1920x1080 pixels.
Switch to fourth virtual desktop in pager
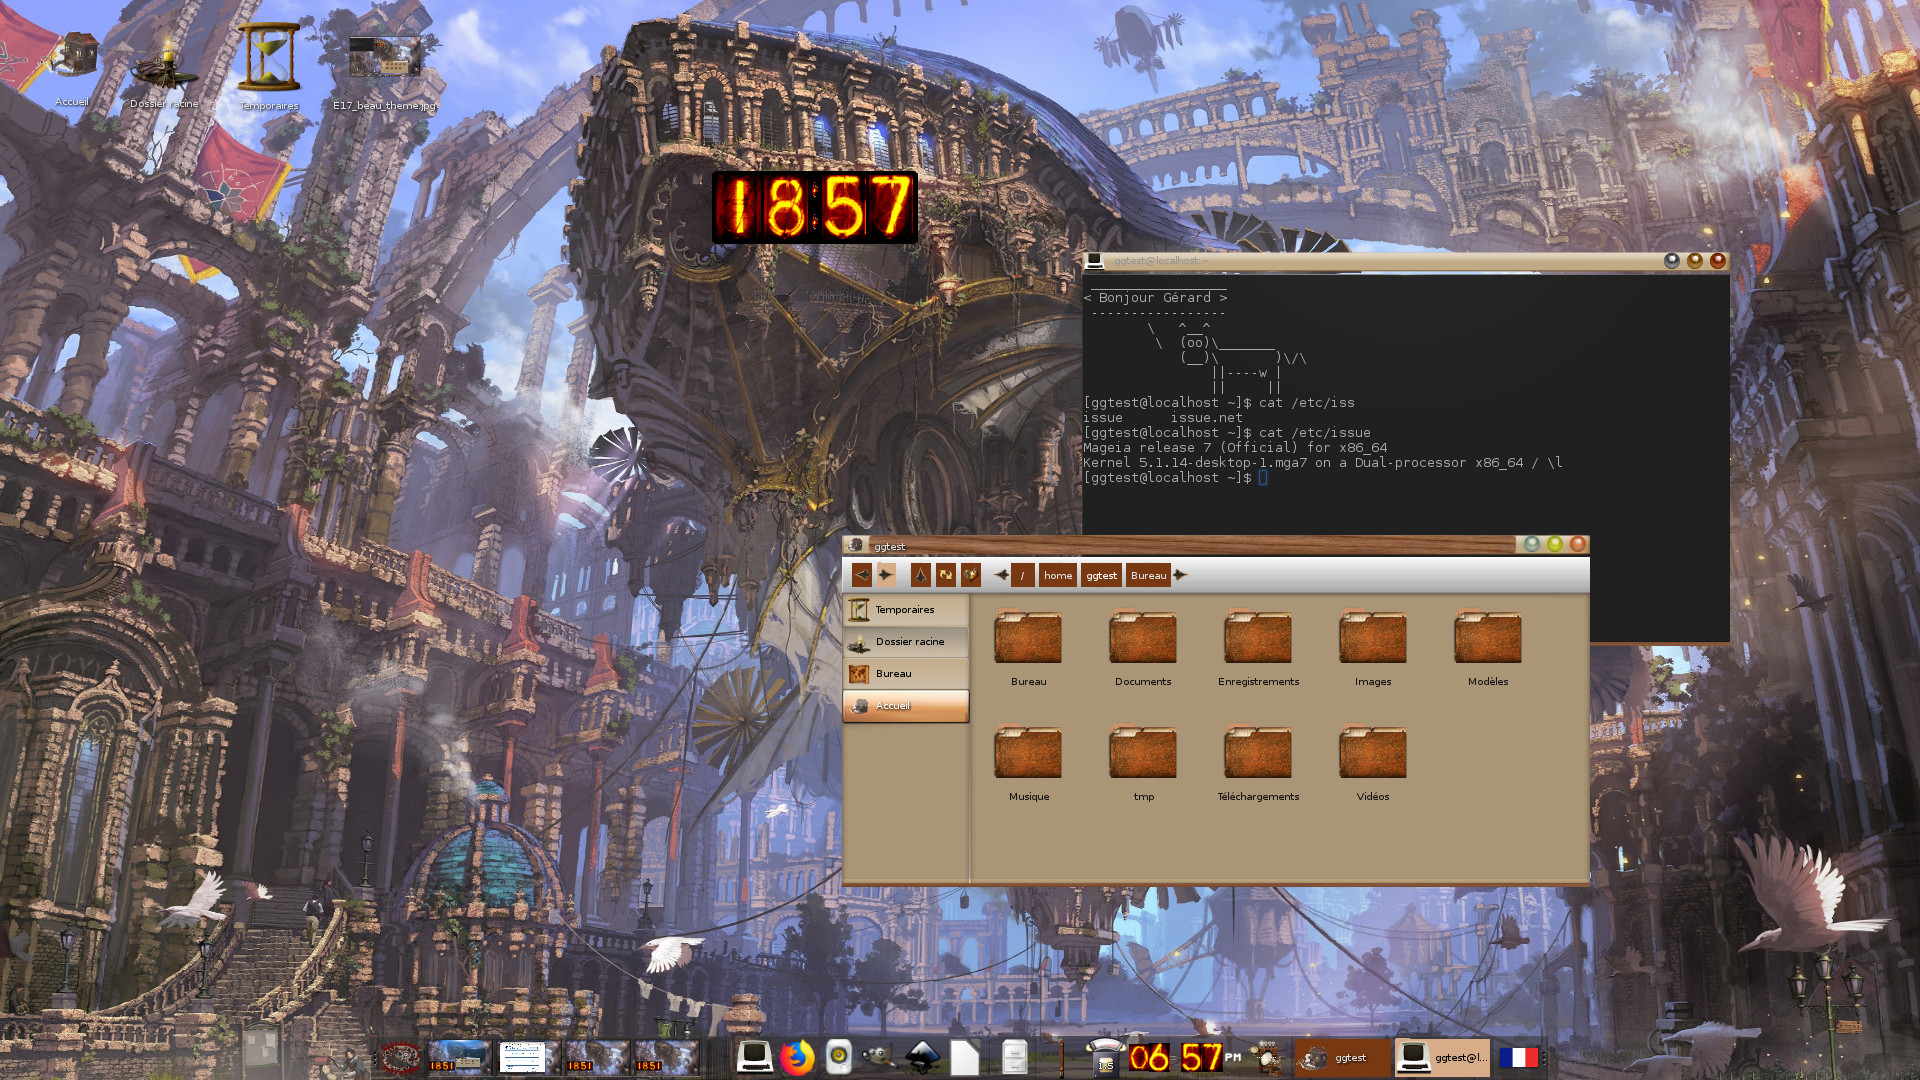coord(666,1057)
